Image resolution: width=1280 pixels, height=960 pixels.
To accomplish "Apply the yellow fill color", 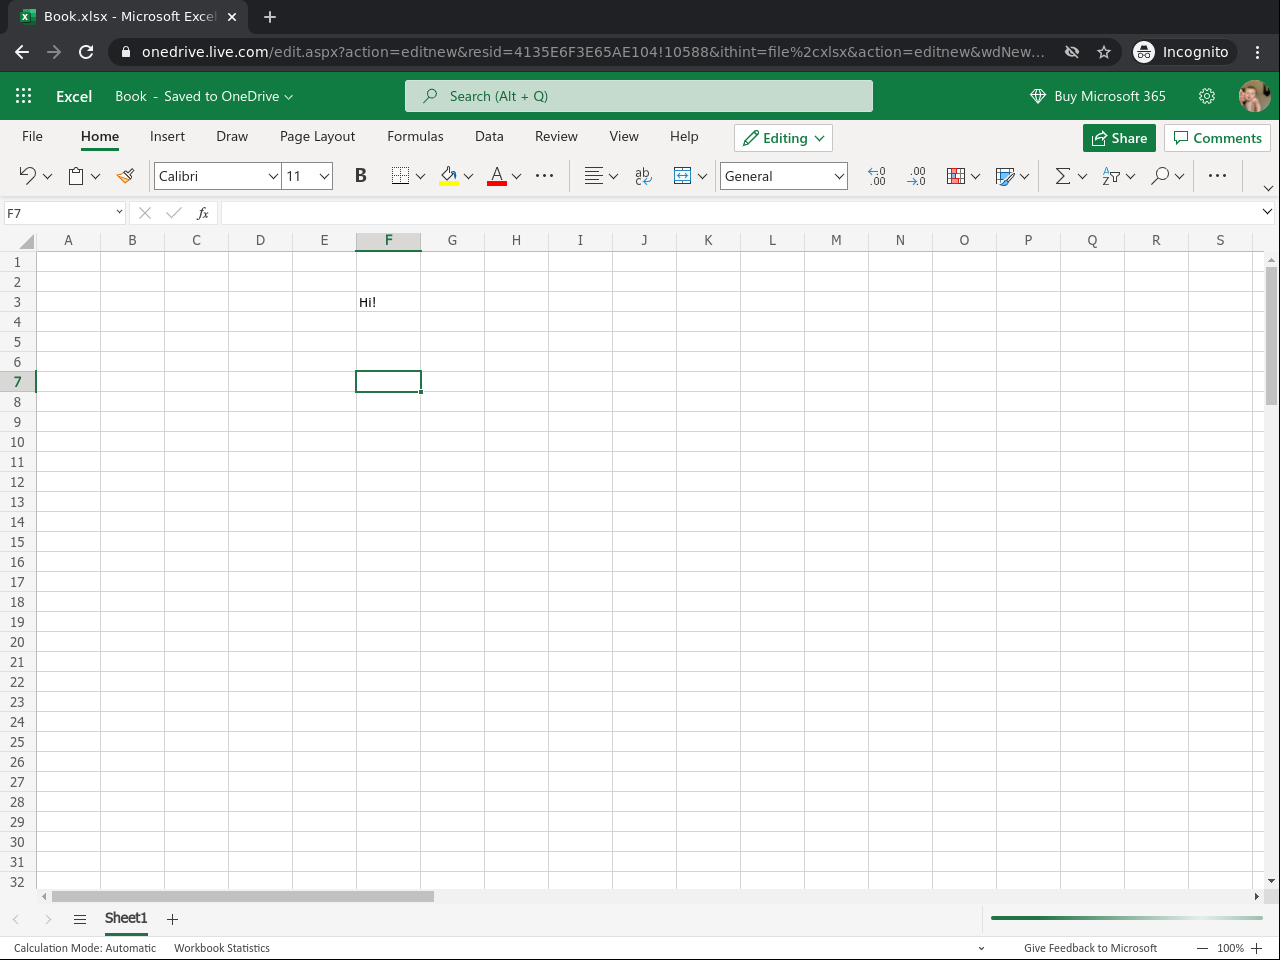I will tap(449, 176).
